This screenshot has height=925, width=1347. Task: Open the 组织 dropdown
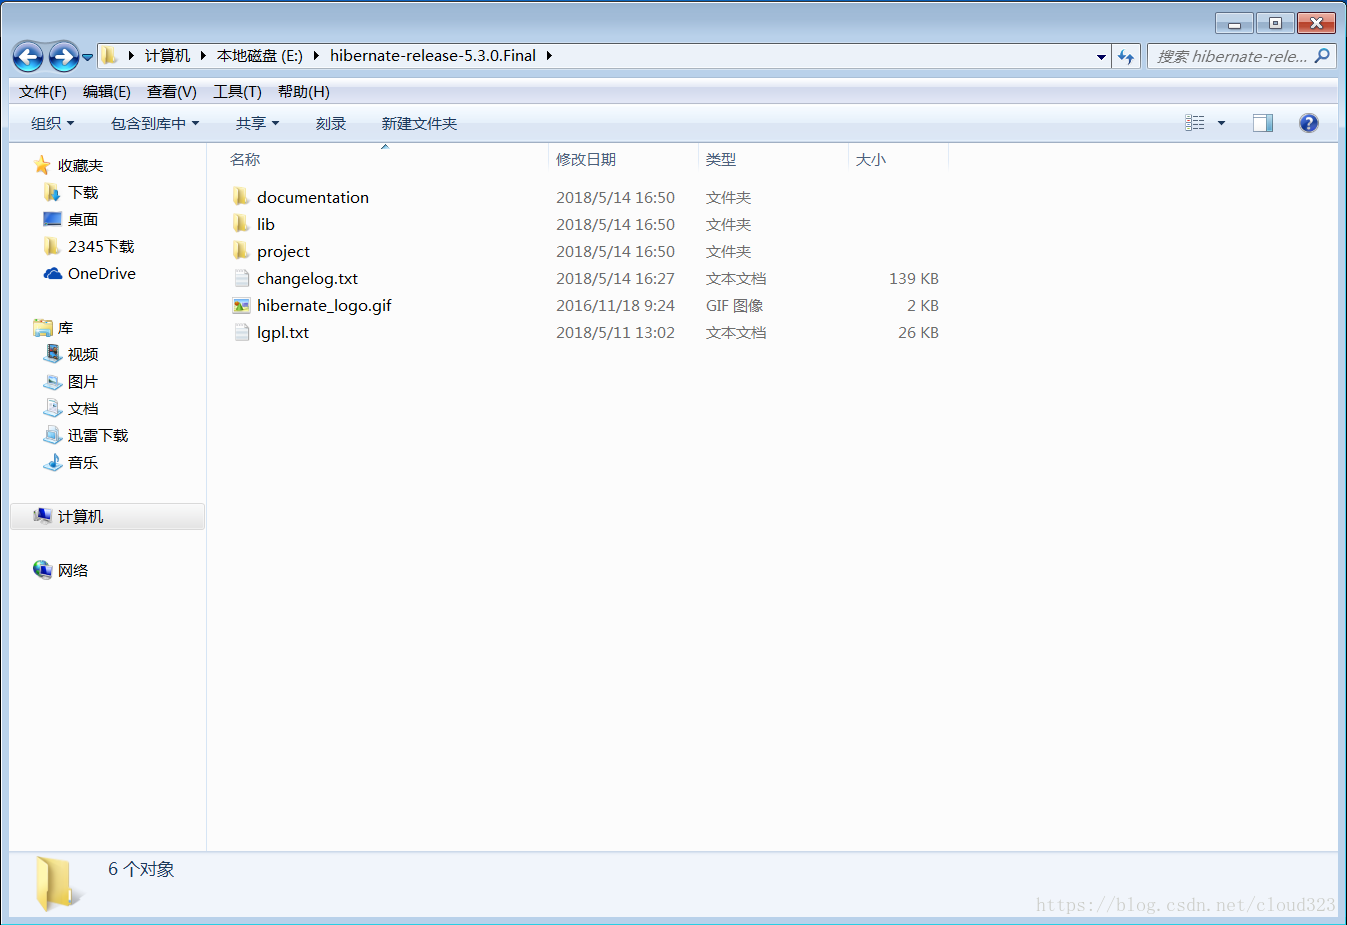coord(52,124)
